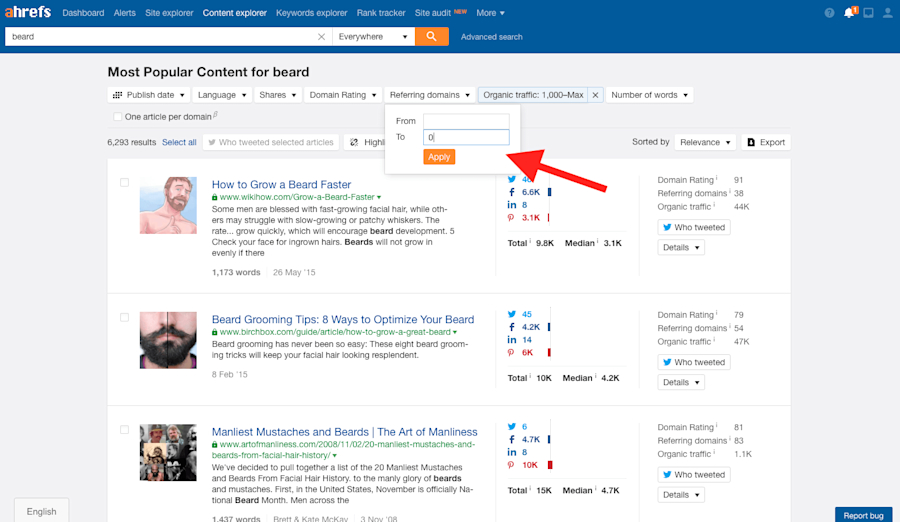Viewport: 900px width, 522px height.
Task: Select the Manliest Mustaches article checkbox
Action: (x=125, y=430)
